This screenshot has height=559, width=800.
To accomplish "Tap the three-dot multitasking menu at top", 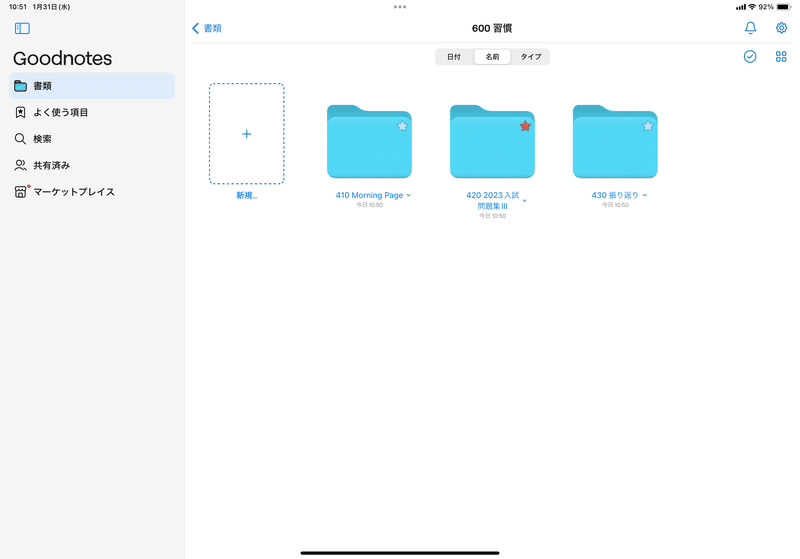I will point(400,7).
